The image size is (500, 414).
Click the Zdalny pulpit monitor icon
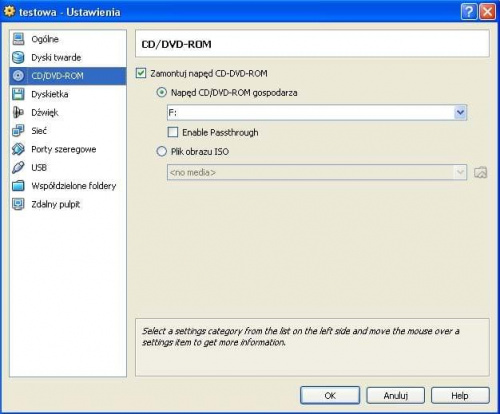(x=18, y=204)
